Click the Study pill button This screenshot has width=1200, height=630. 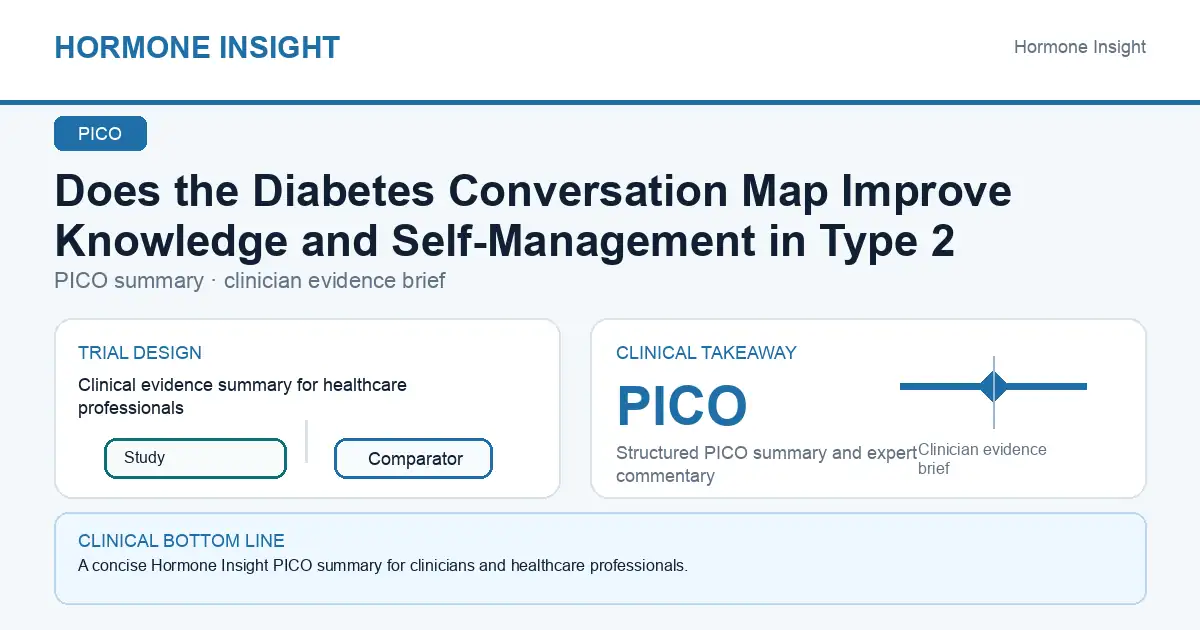pyautogui.click(x=195, y=458)
